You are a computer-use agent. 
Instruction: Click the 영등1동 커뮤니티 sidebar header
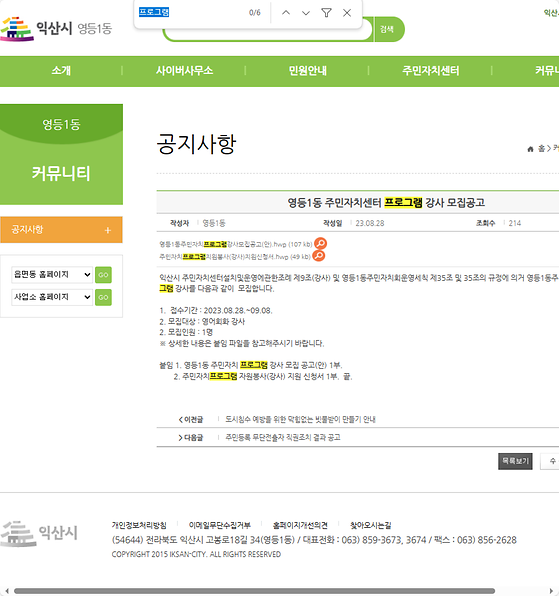[61, 154]
